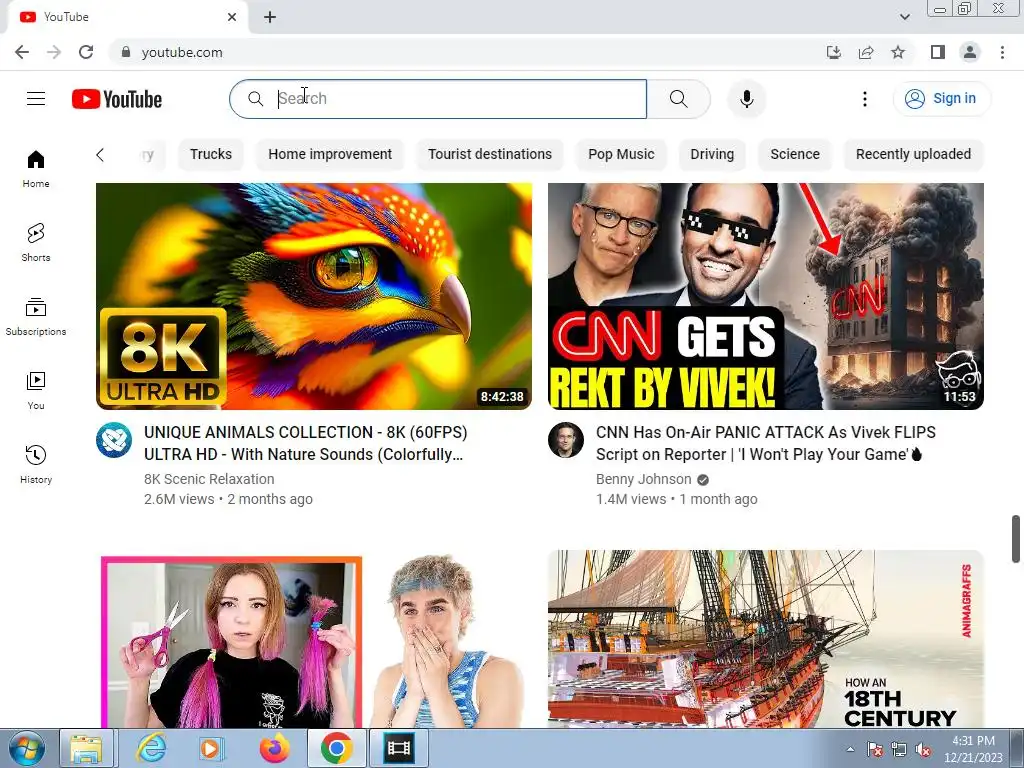Click the network tray icon
1024x768 pixels.
click(x=899, y=749)
